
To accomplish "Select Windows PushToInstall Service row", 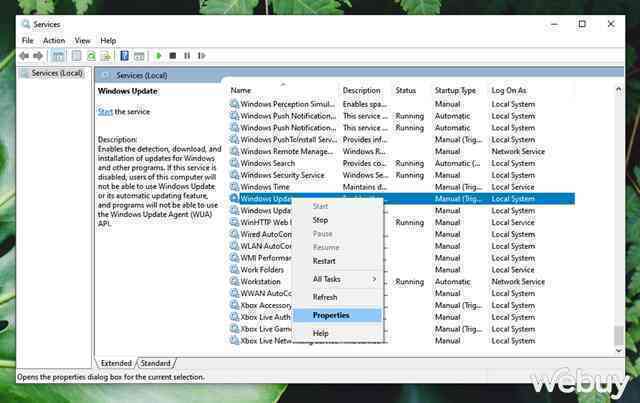I will pyautogui.click(x=402, y=139).
